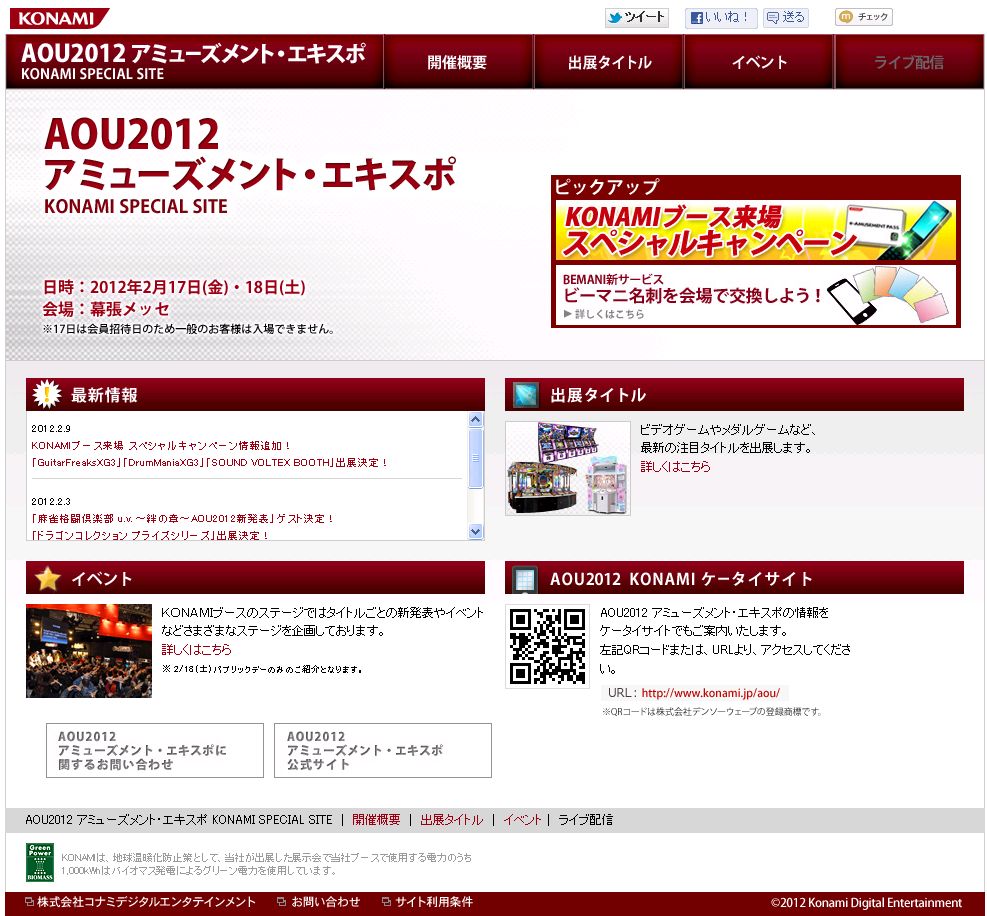This screenshot has height=916, width=987.
Task: Open お問い合わせ link in bottom bar
Action: pos(319,902)
